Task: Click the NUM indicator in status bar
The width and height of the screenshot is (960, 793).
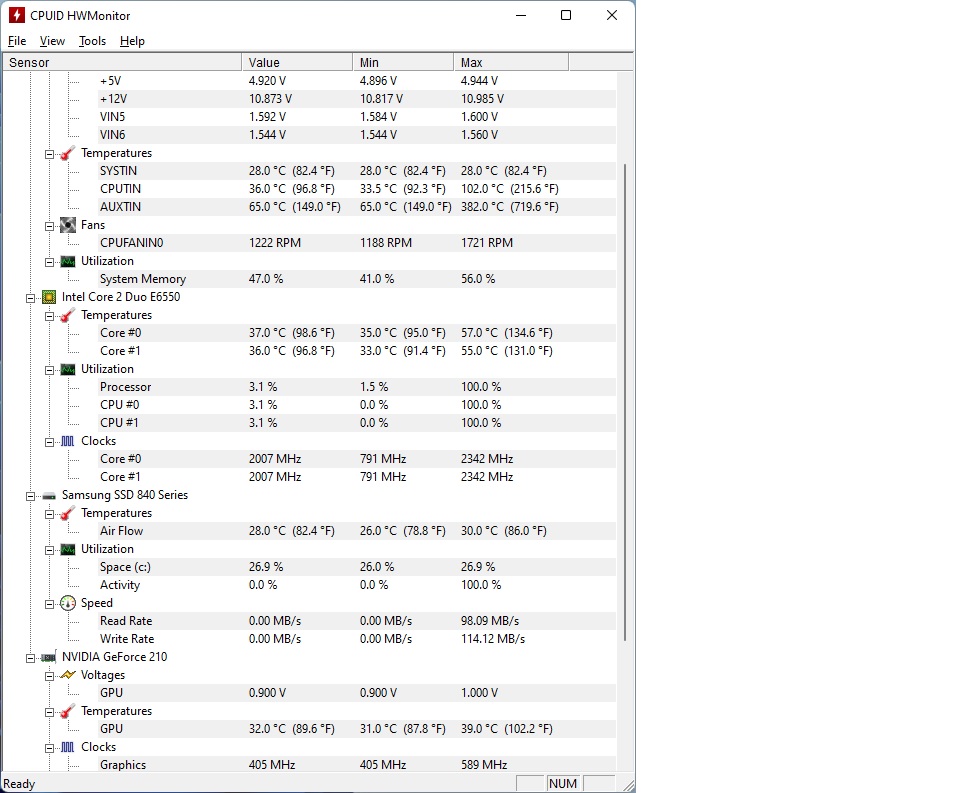Action: point(563,784)
